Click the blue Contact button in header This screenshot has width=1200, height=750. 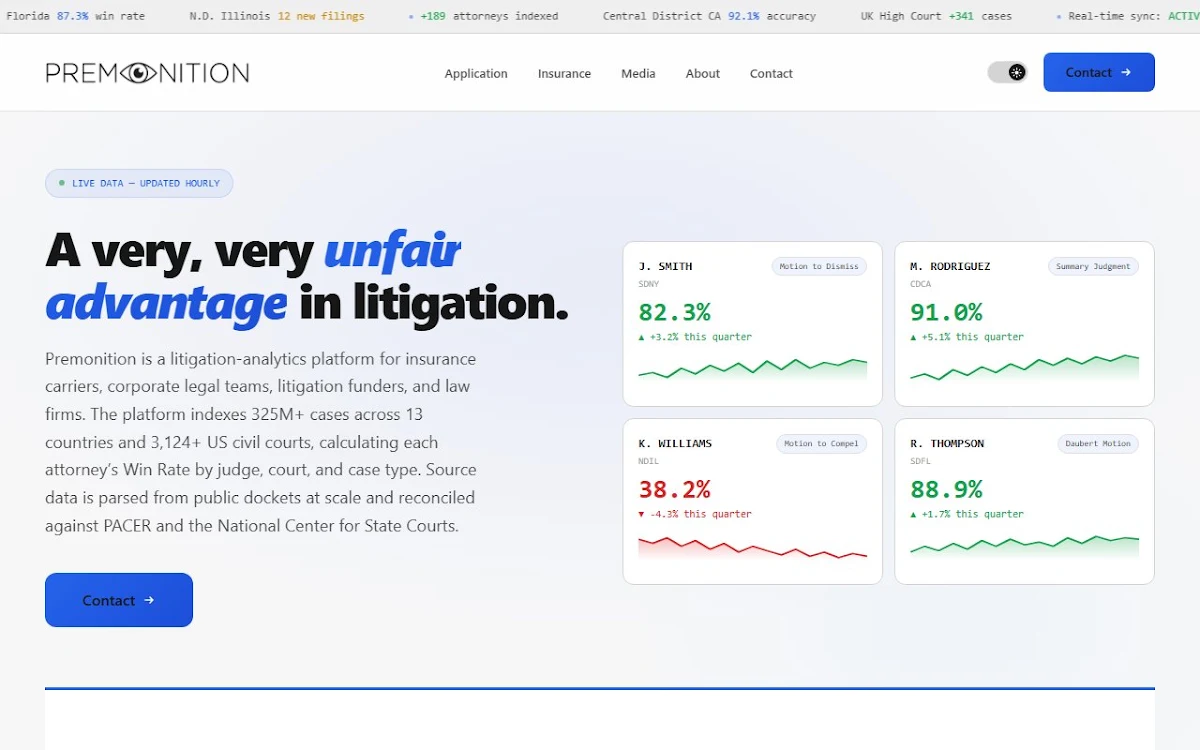coord(1099,72)
